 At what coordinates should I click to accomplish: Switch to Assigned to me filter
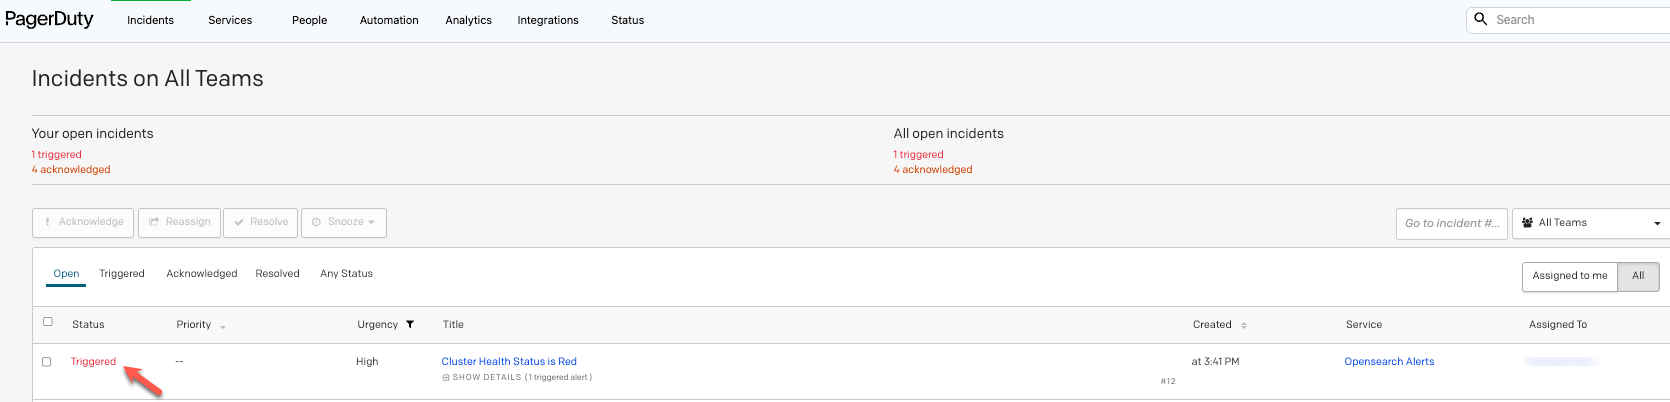pos(1570,276)
